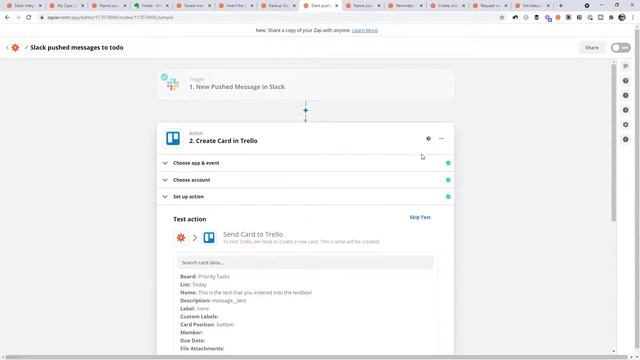Click the pencil icon to rename the Zap

(26, 47)
